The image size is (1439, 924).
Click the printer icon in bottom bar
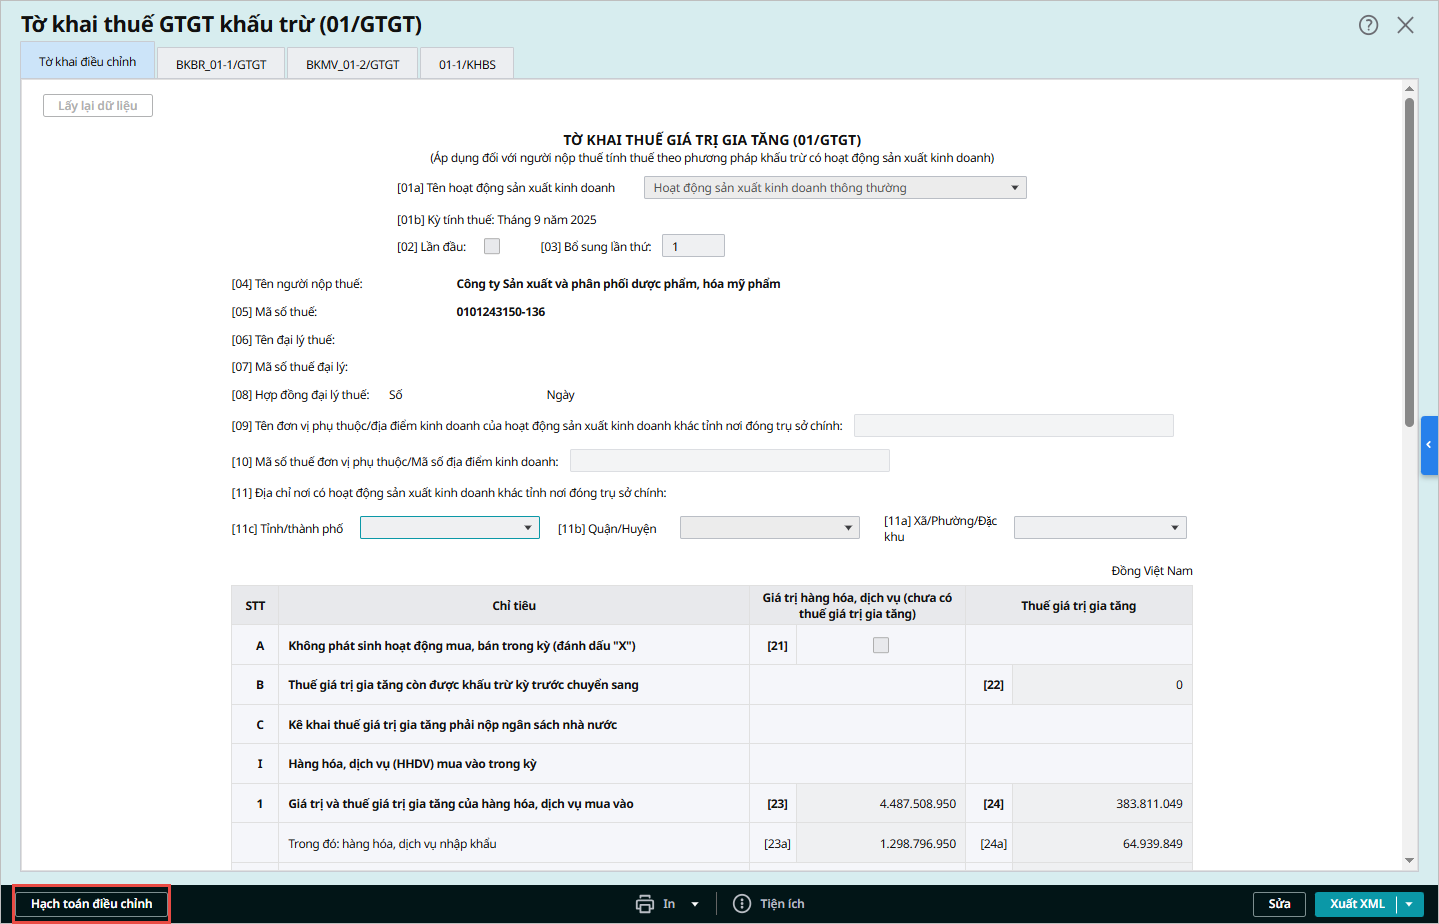645,904
